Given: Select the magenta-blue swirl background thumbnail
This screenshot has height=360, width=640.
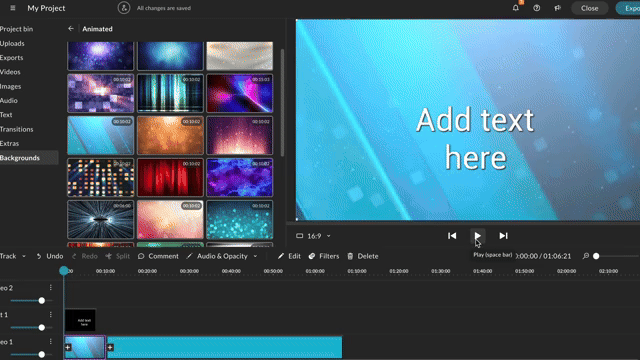Looking at the screenshot, I should click(x=240, y=93).
